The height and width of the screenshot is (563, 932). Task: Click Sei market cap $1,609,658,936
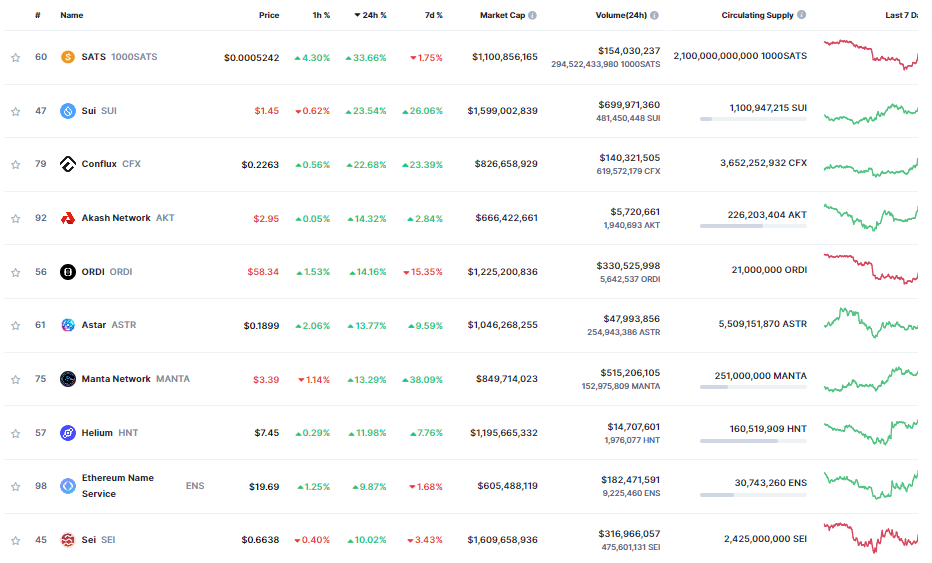502,540
